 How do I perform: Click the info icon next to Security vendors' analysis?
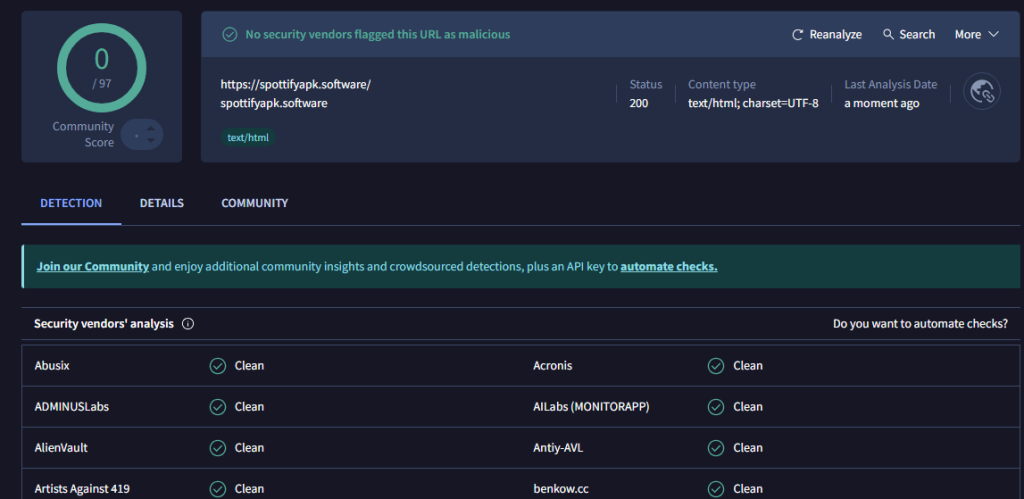click(x=188, y=324)
